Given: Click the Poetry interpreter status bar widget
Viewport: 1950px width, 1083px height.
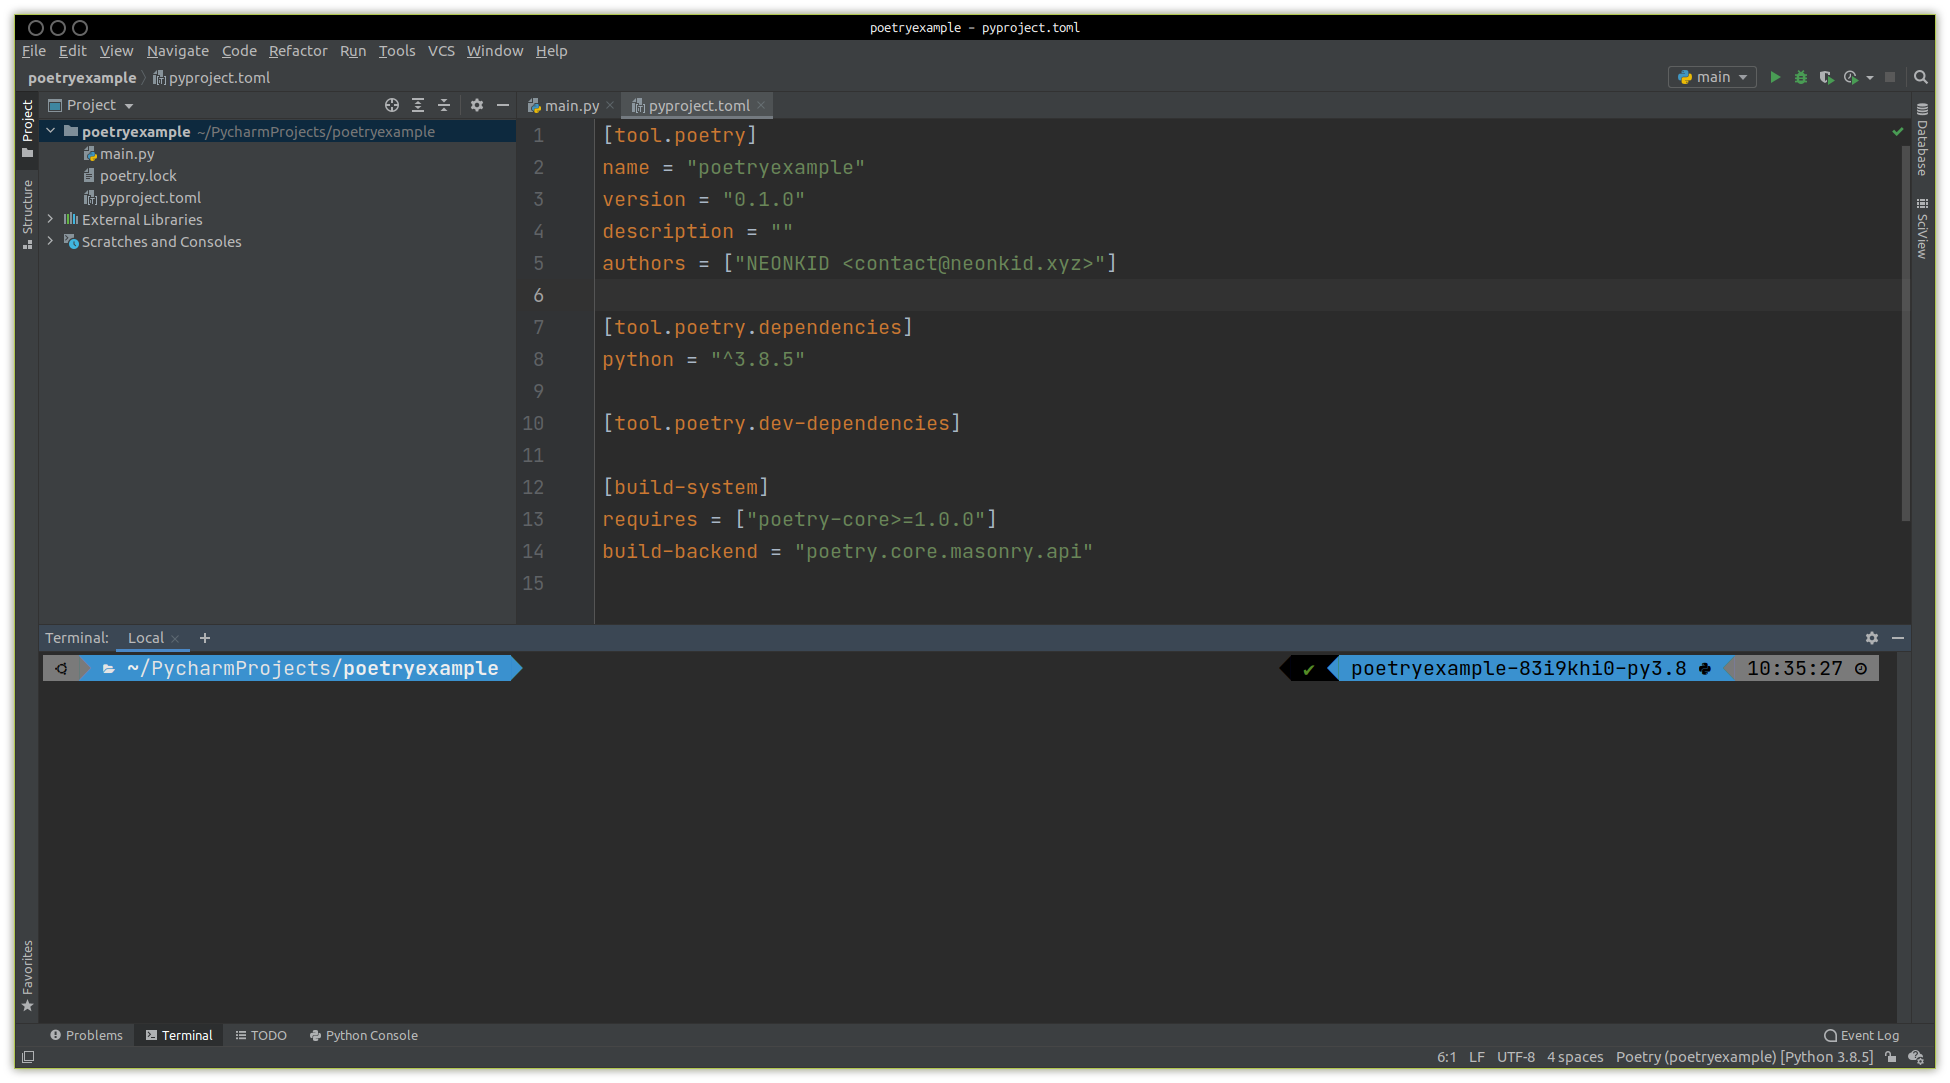Looking at the screenshot, I should coord(1744,1057).
